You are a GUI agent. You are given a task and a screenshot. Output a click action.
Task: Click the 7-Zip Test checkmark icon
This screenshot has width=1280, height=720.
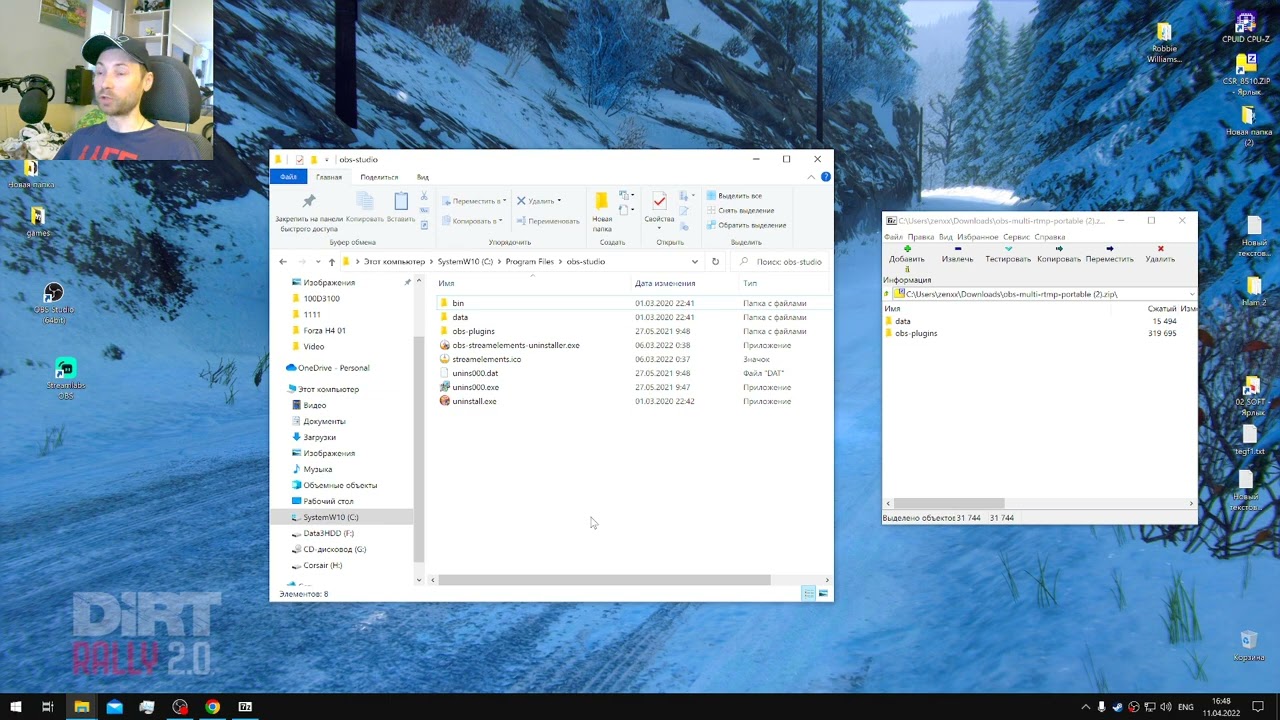[x=1008, y=249]
